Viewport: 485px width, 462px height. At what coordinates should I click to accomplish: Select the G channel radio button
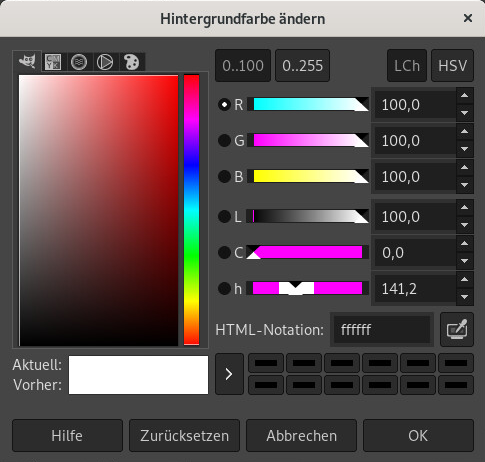point(224,140)
